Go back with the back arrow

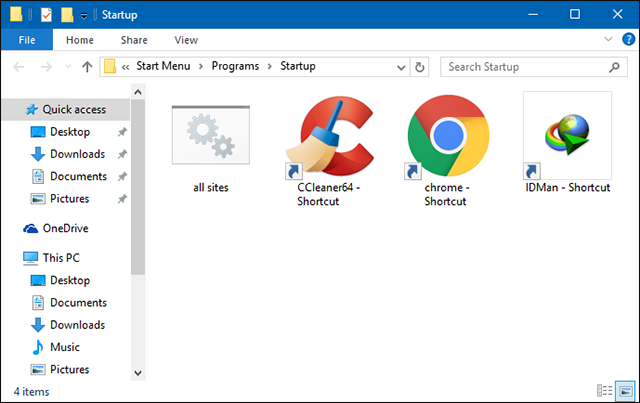tap(19, 67)
